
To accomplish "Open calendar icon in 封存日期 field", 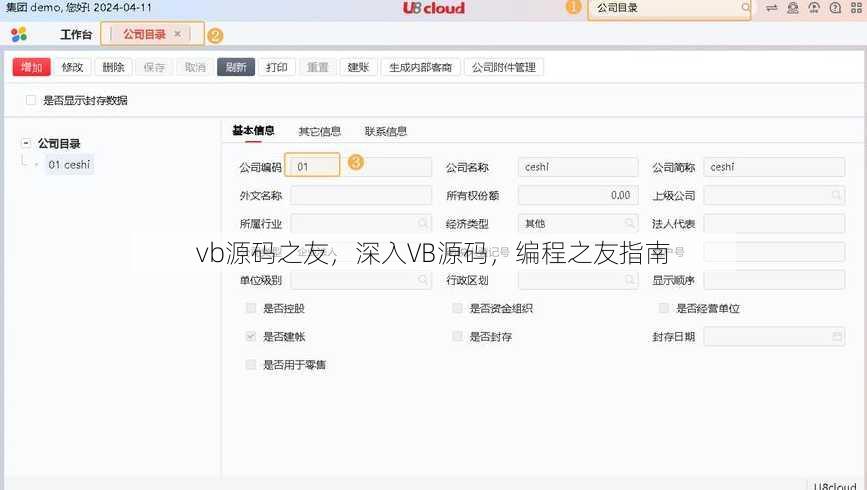I will (837, 336).
